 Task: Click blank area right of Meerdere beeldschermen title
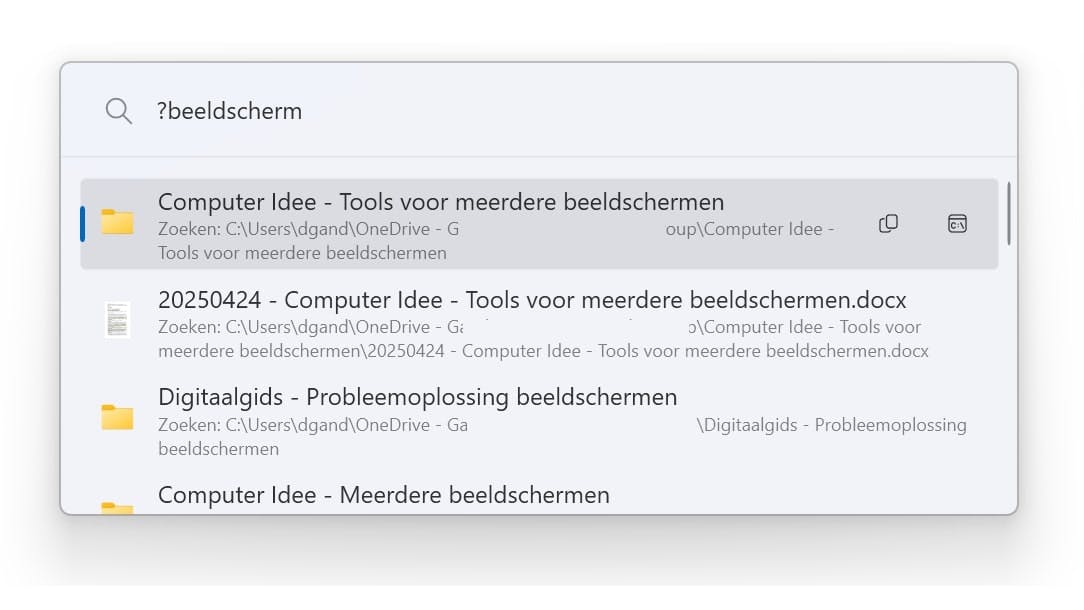coord(800,495)
